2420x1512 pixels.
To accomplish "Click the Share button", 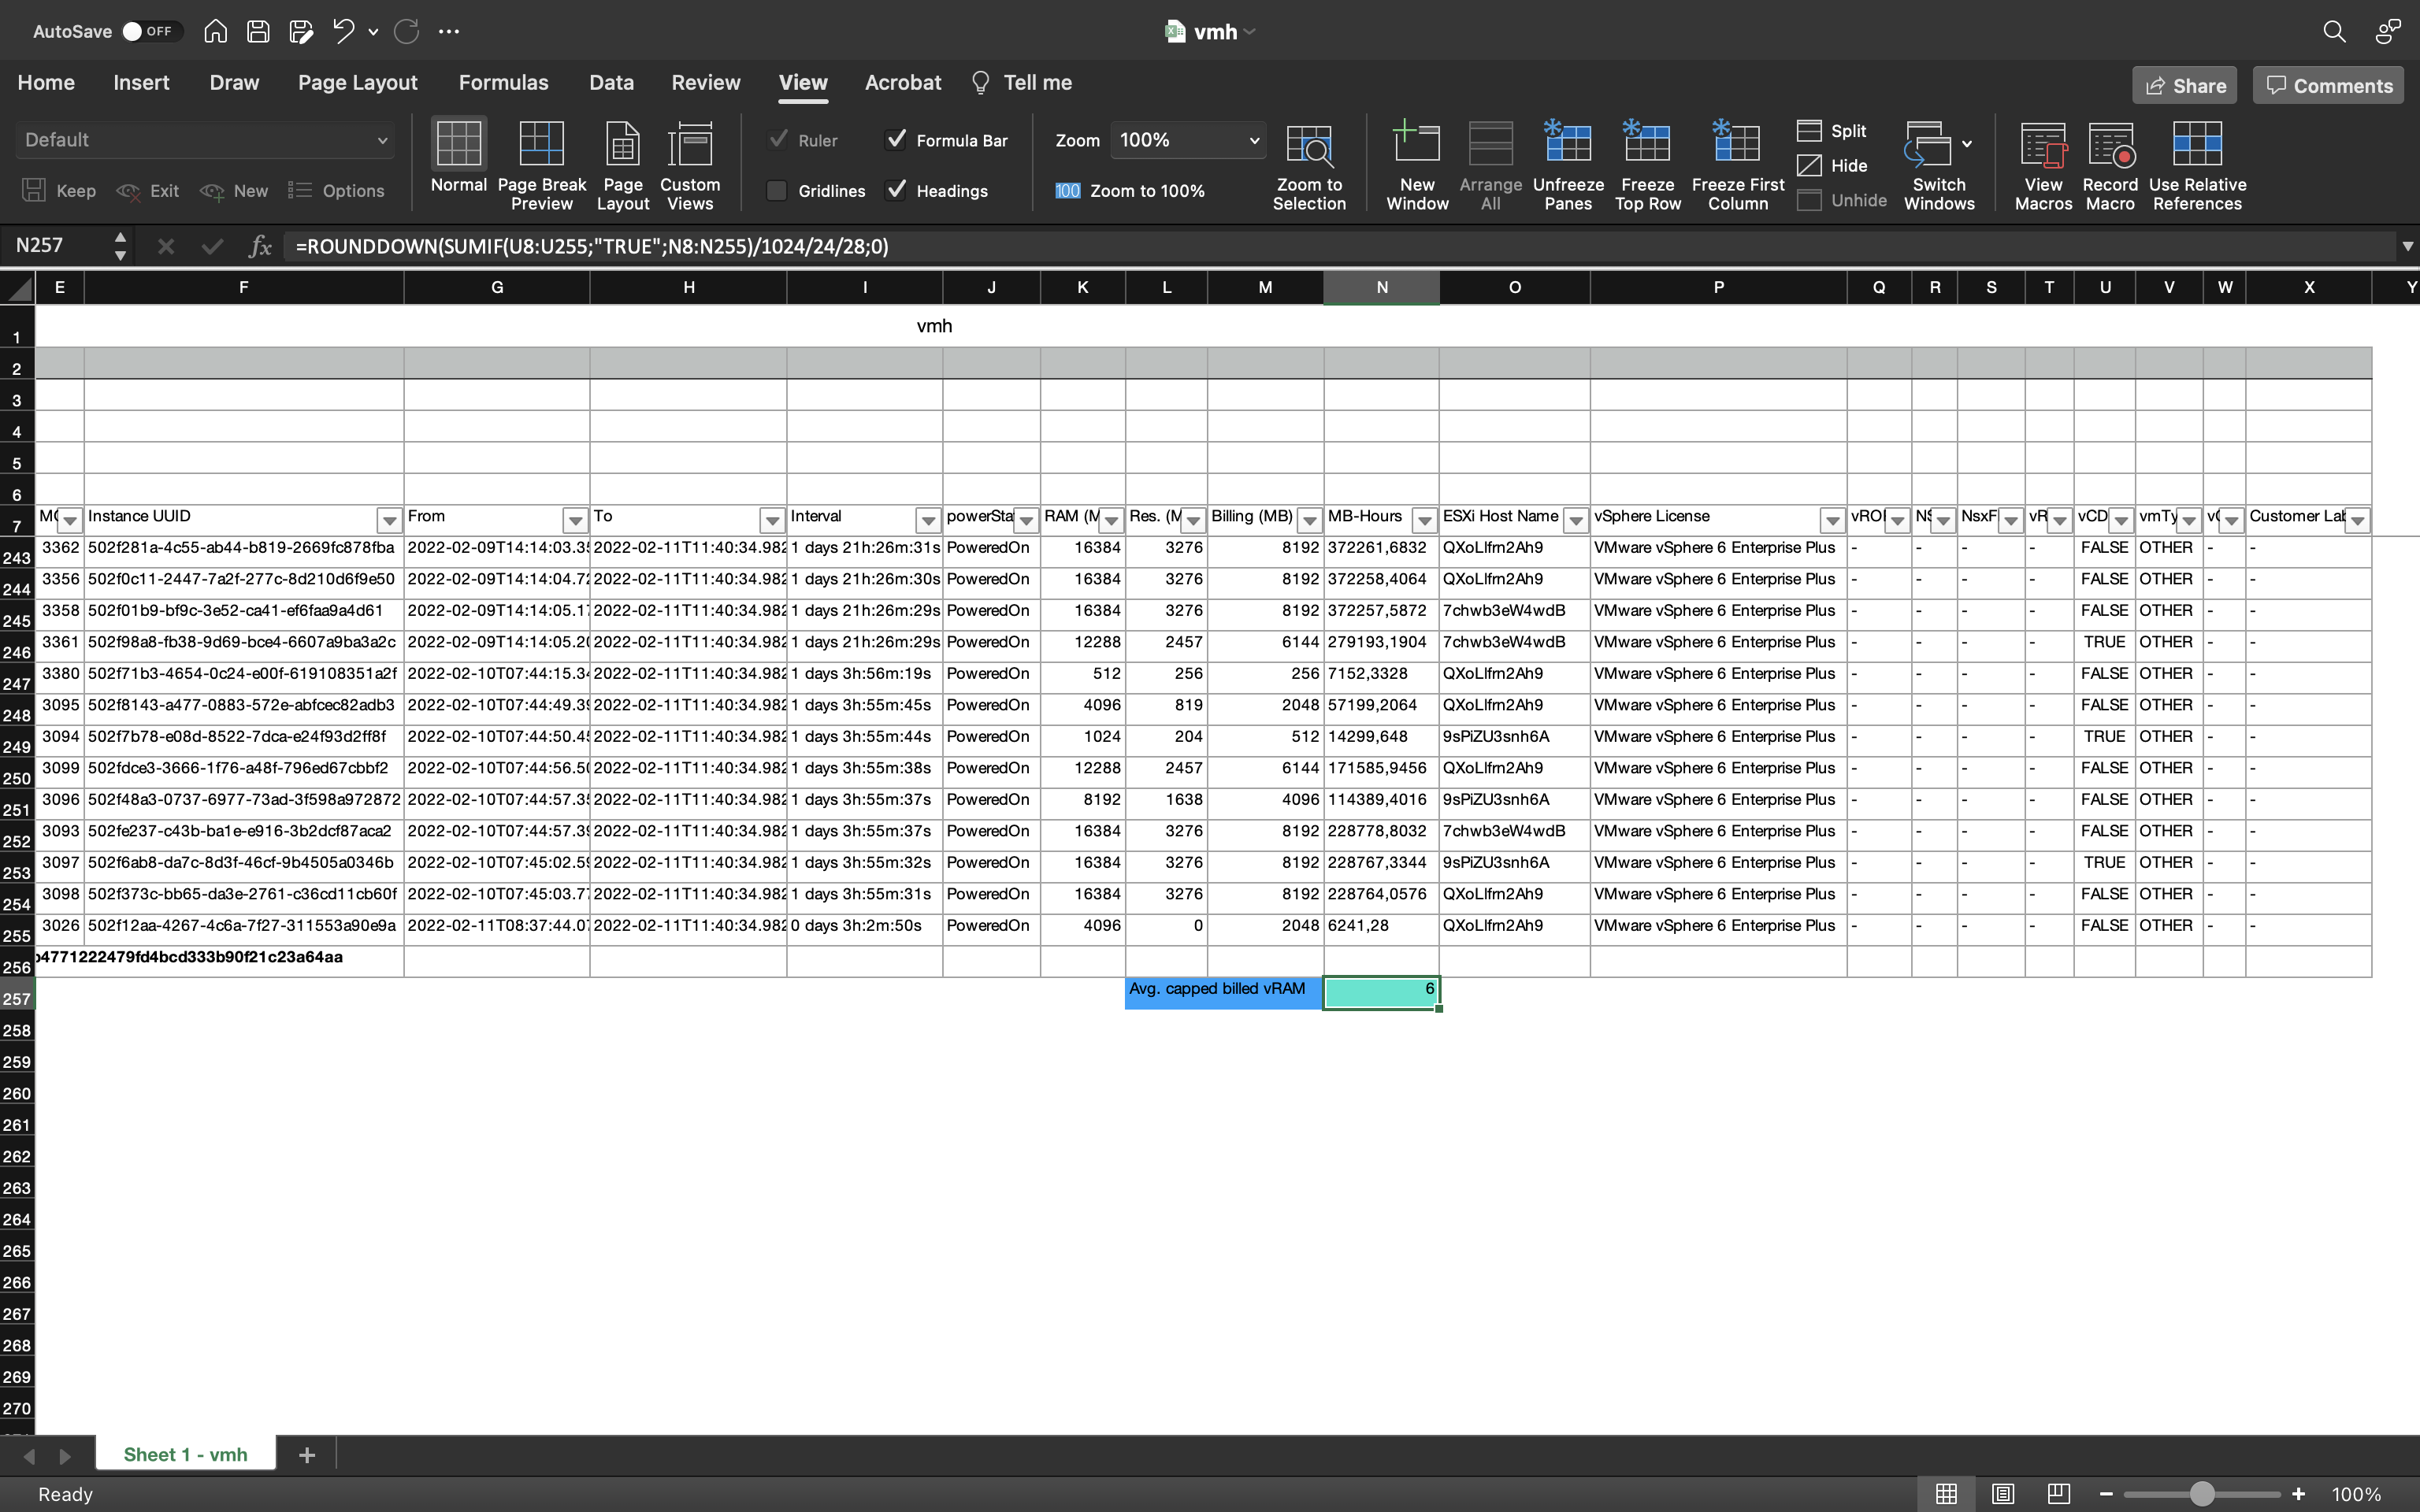I will (2185, 86).
